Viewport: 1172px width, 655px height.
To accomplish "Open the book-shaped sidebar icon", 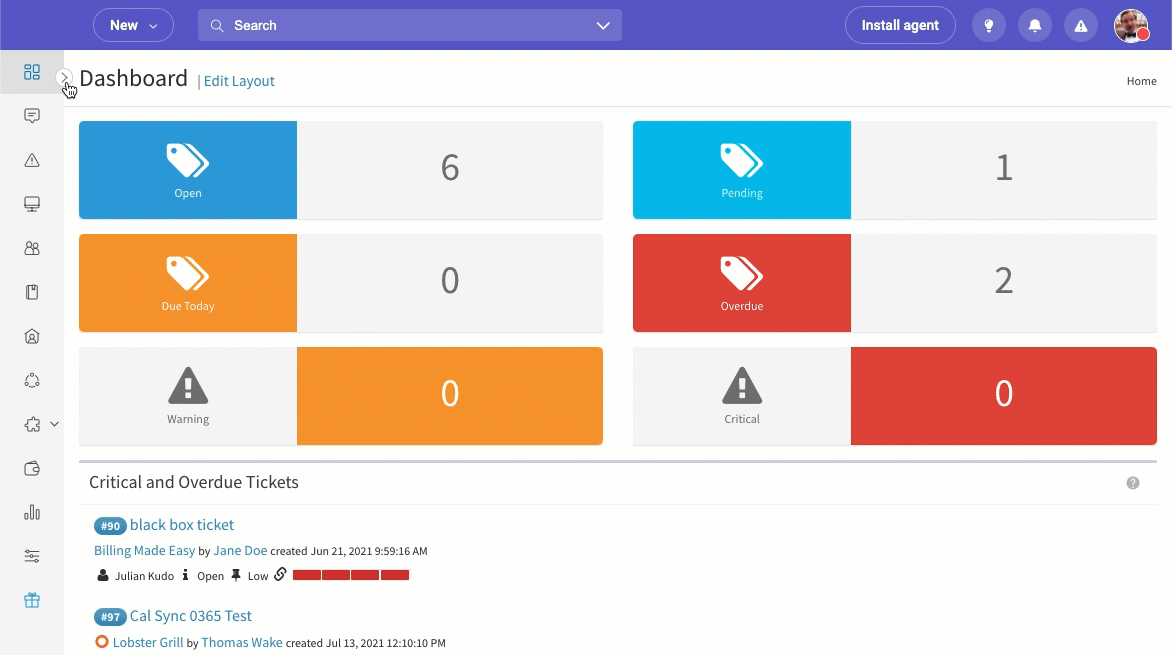I will (31, 292).
